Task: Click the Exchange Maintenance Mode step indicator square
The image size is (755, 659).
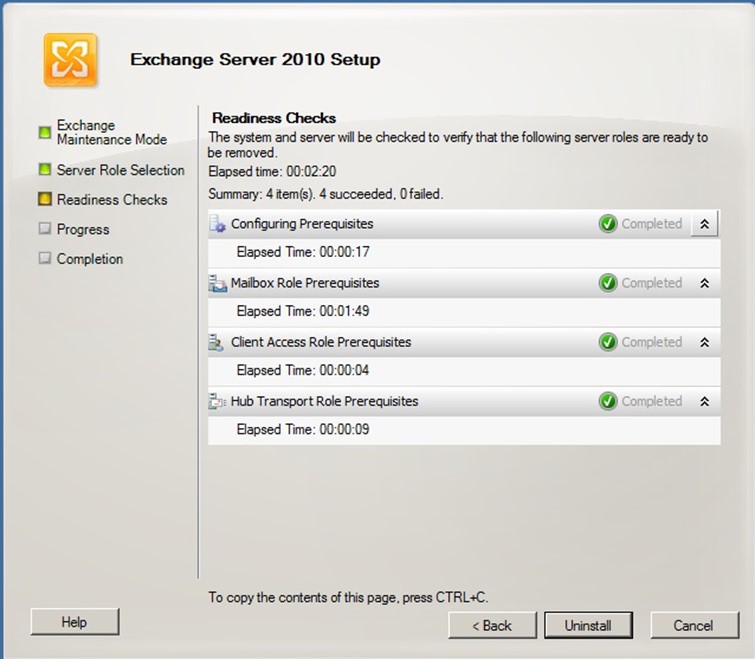Action: pyautogui.click(x=45, y=132)
